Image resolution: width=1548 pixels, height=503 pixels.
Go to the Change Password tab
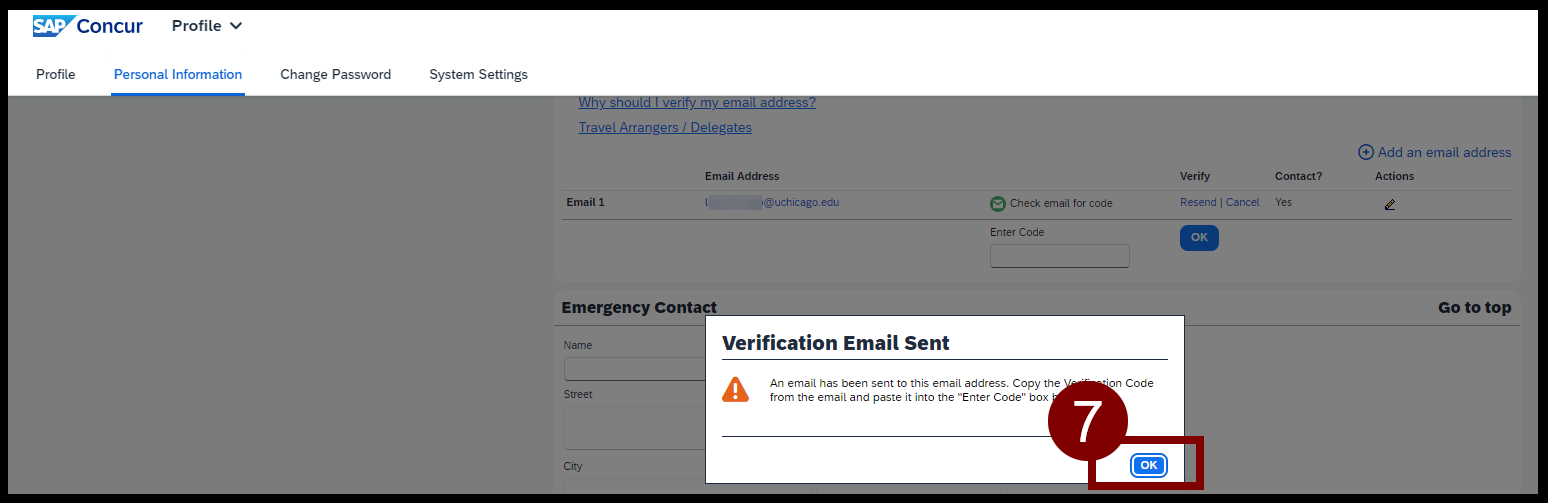point(335,74)
